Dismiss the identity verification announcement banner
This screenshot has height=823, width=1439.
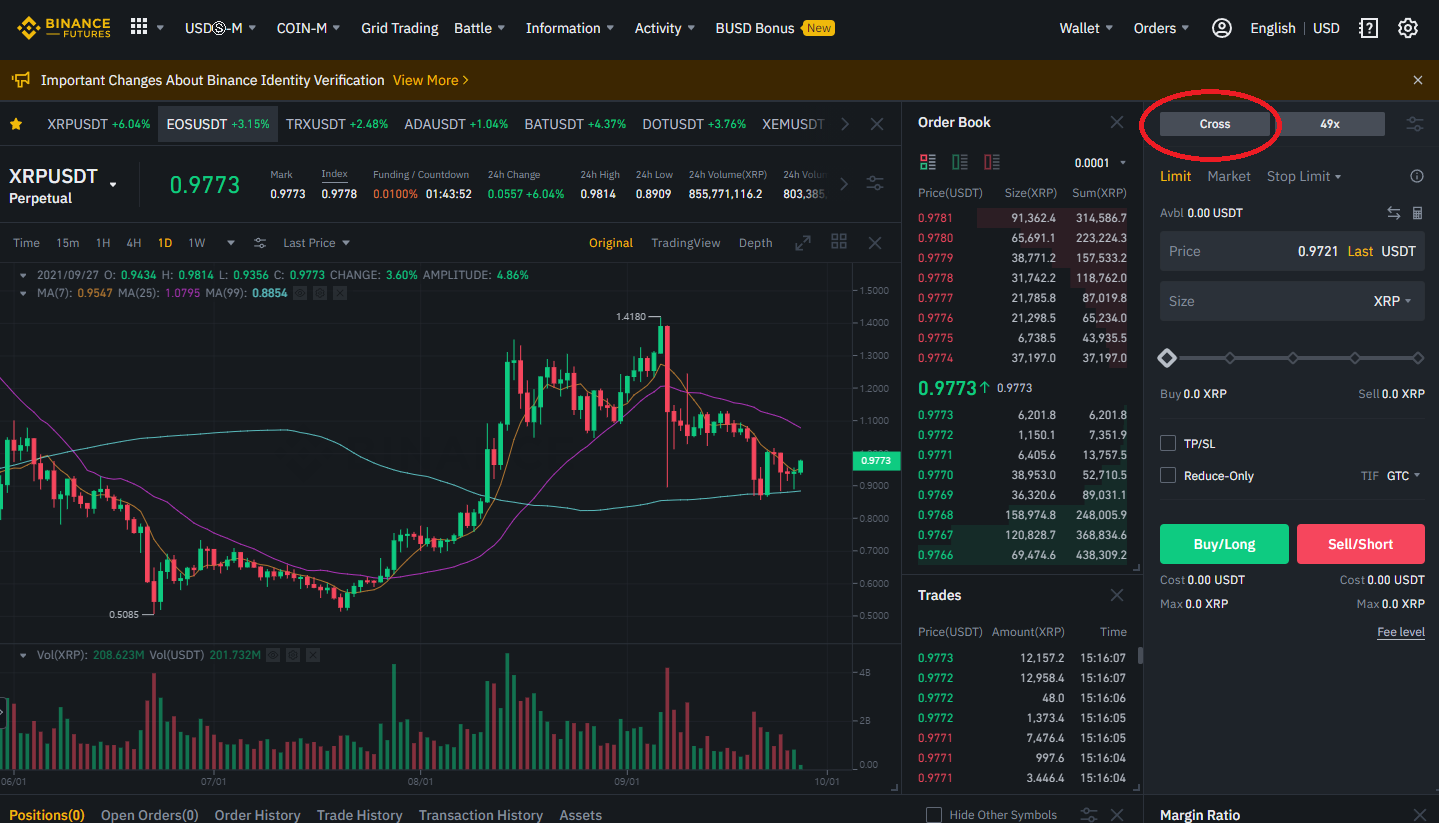click(1417, 80)
